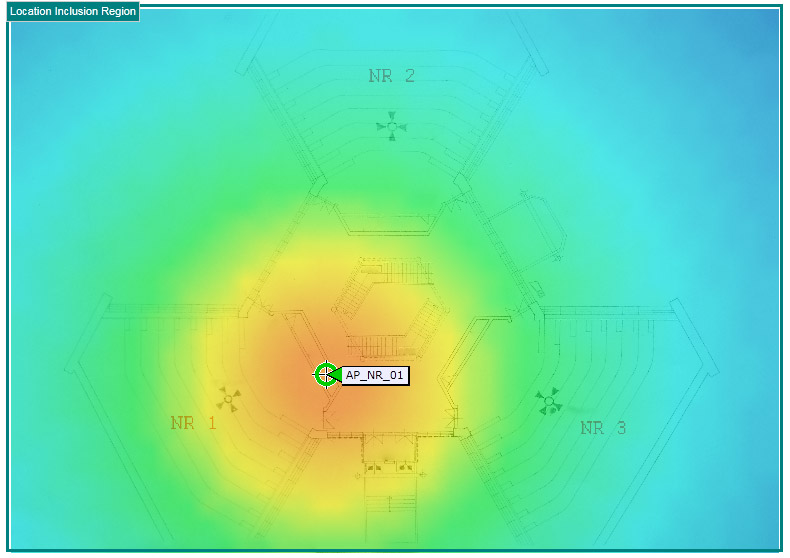Click the NR 3 room label
The height and width of the screenshot is (558, 790).
click(x=603, y=428)
